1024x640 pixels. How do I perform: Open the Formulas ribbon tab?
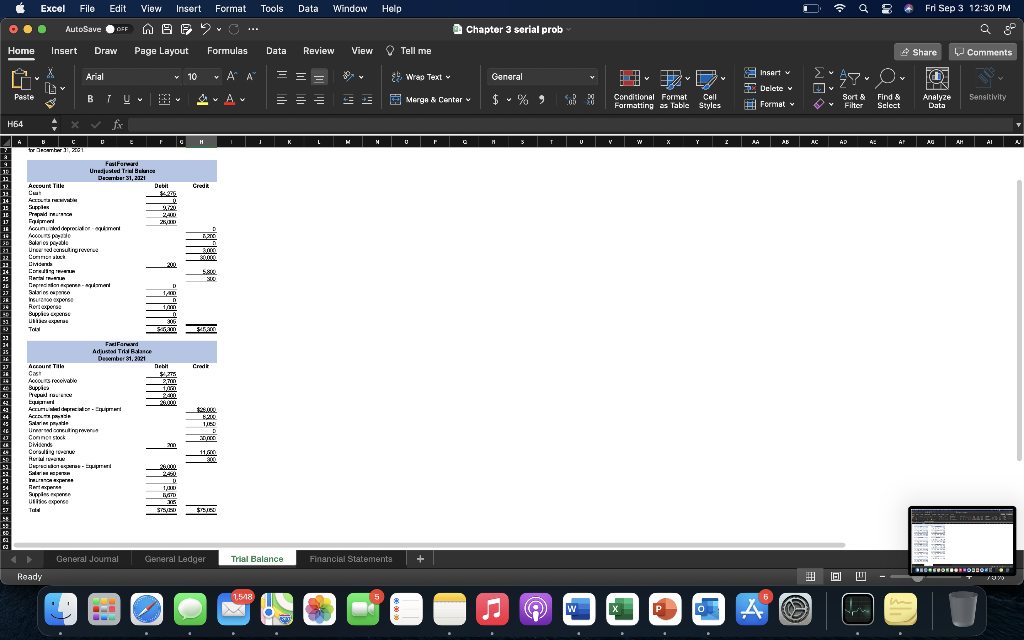pos(227,50)
